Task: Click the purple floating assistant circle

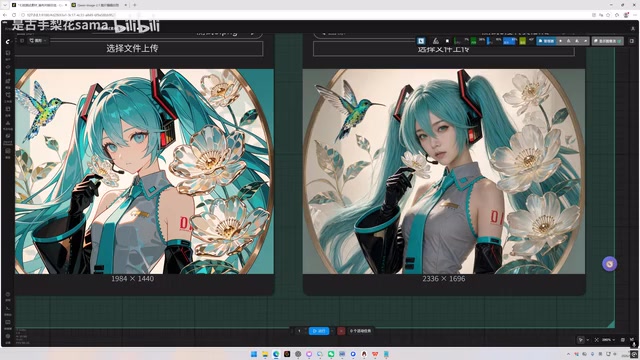Action: [609, 264]
